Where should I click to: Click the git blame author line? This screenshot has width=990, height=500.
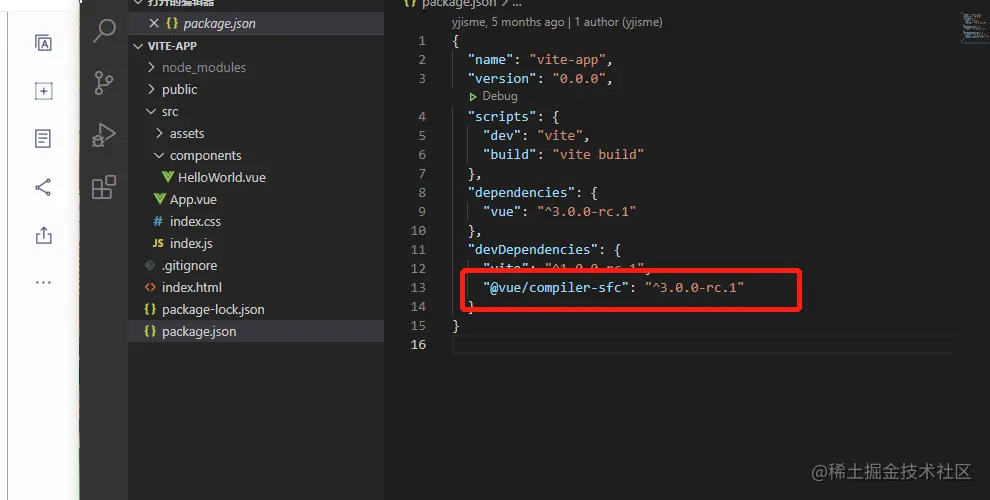click(557, 22)
